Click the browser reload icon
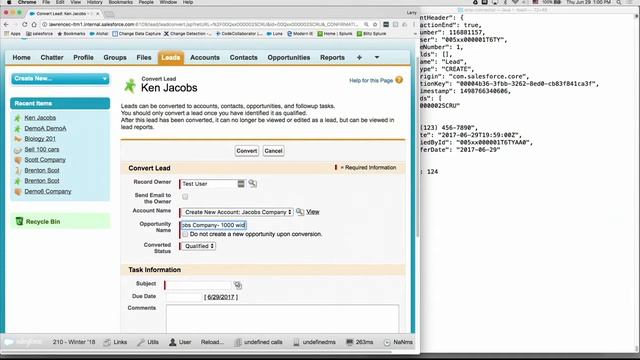This screenshot has width=640, height=360. [x=24, y=24]
